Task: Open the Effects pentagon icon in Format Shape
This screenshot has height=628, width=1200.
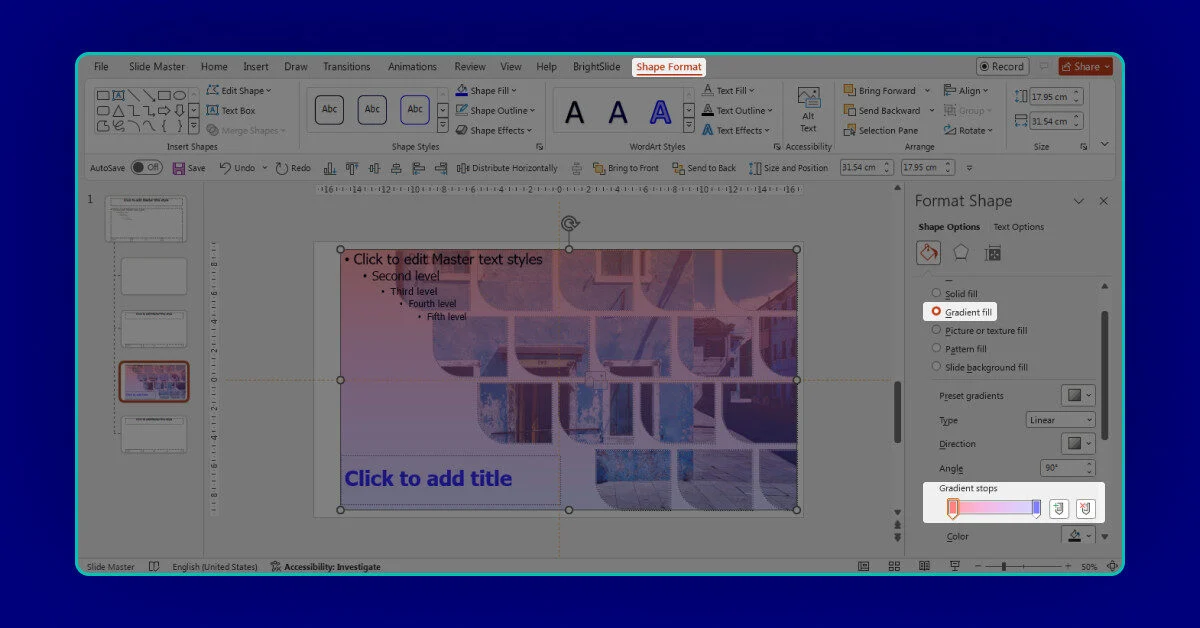Action: (960, 253)
